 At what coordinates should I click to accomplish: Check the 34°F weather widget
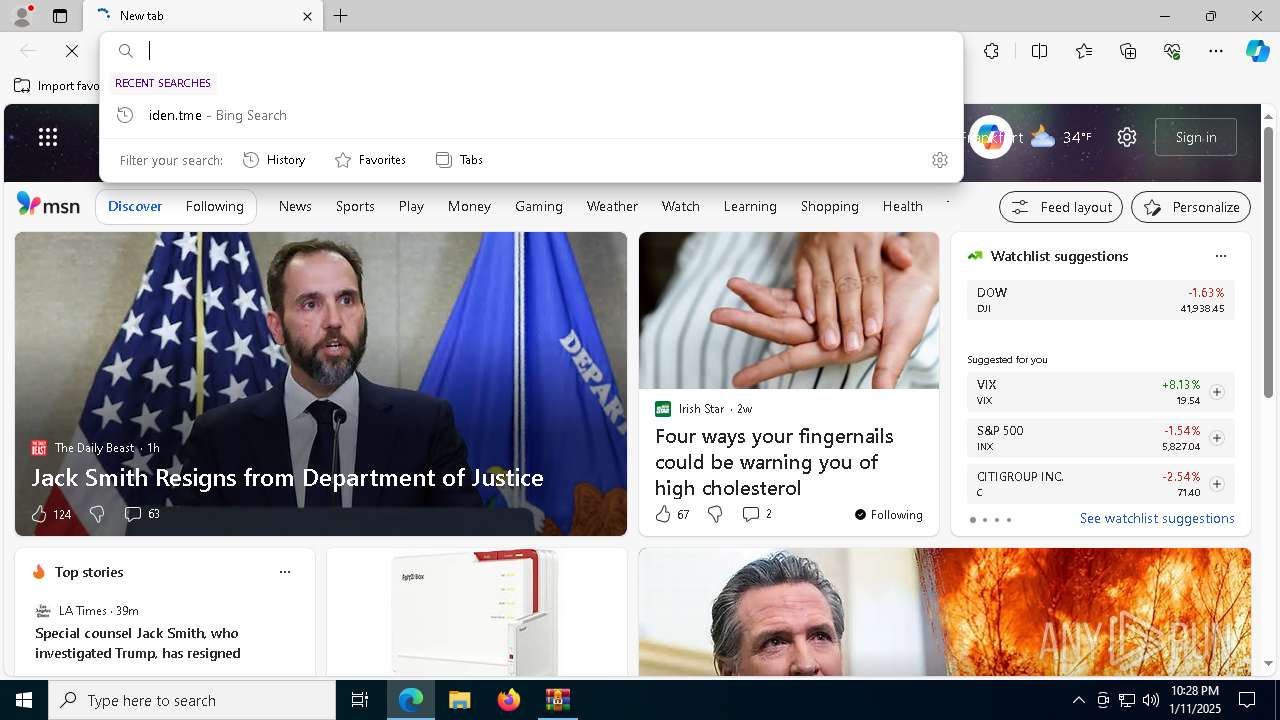click(1061, 137)
